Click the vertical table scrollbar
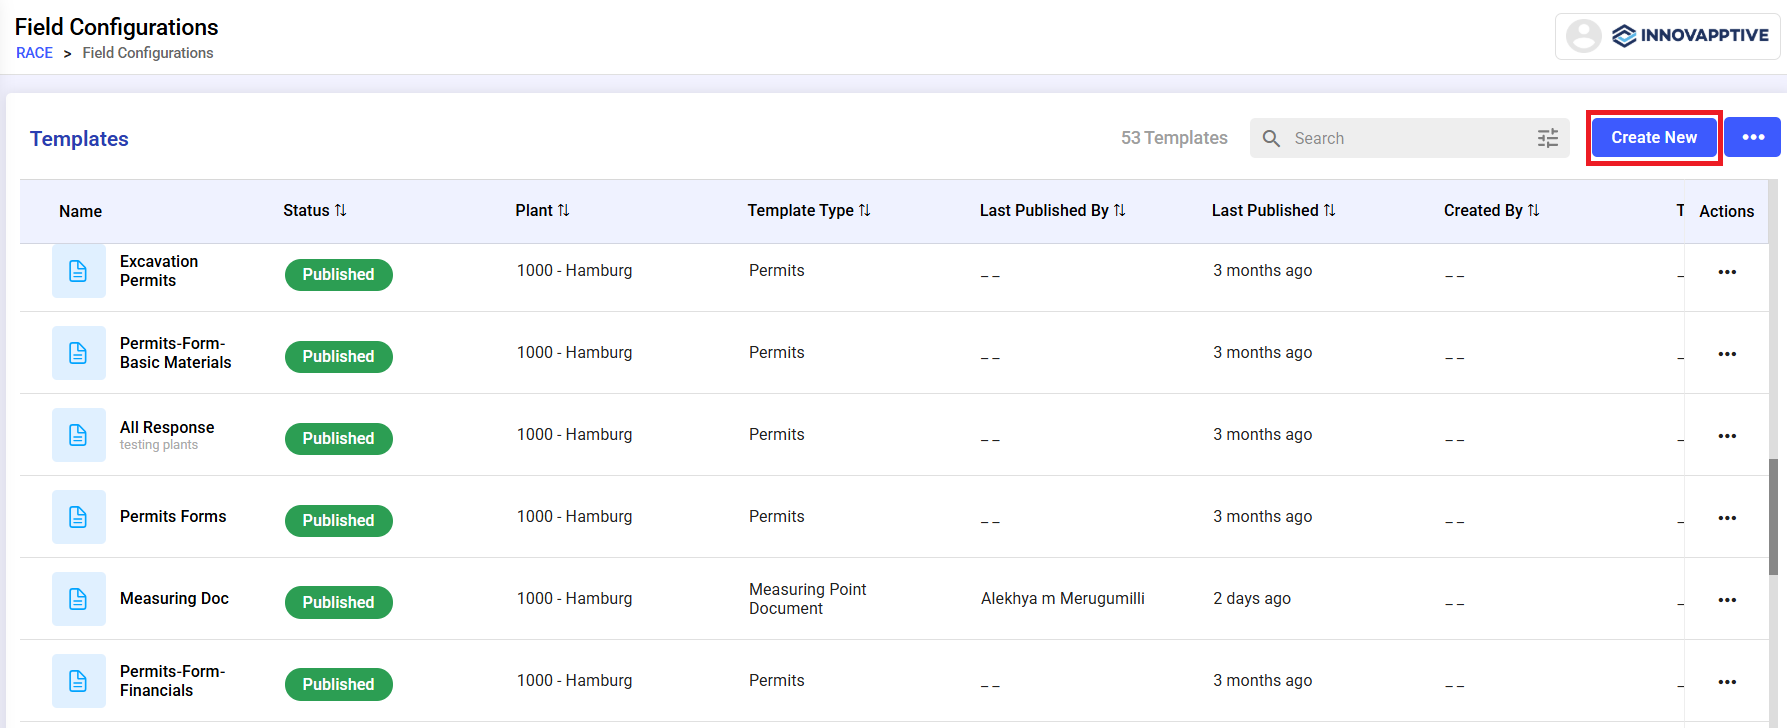This screenshot has width=1787, height=728. [1773, 516]
